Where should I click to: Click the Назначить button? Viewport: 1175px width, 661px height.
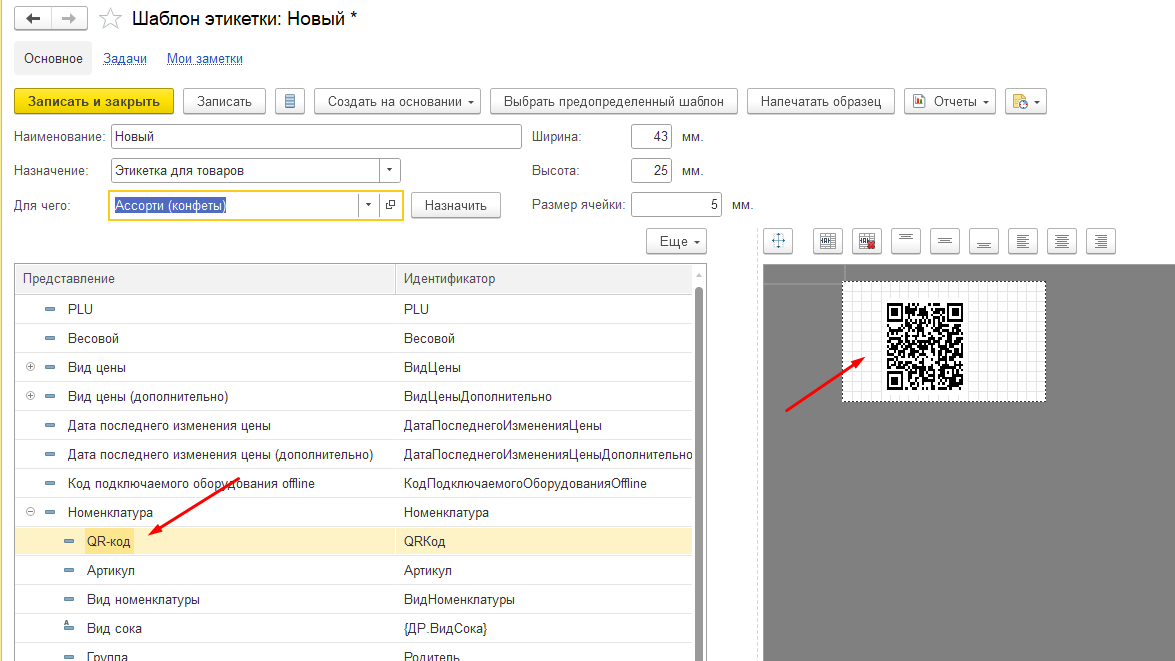point(456,205)
